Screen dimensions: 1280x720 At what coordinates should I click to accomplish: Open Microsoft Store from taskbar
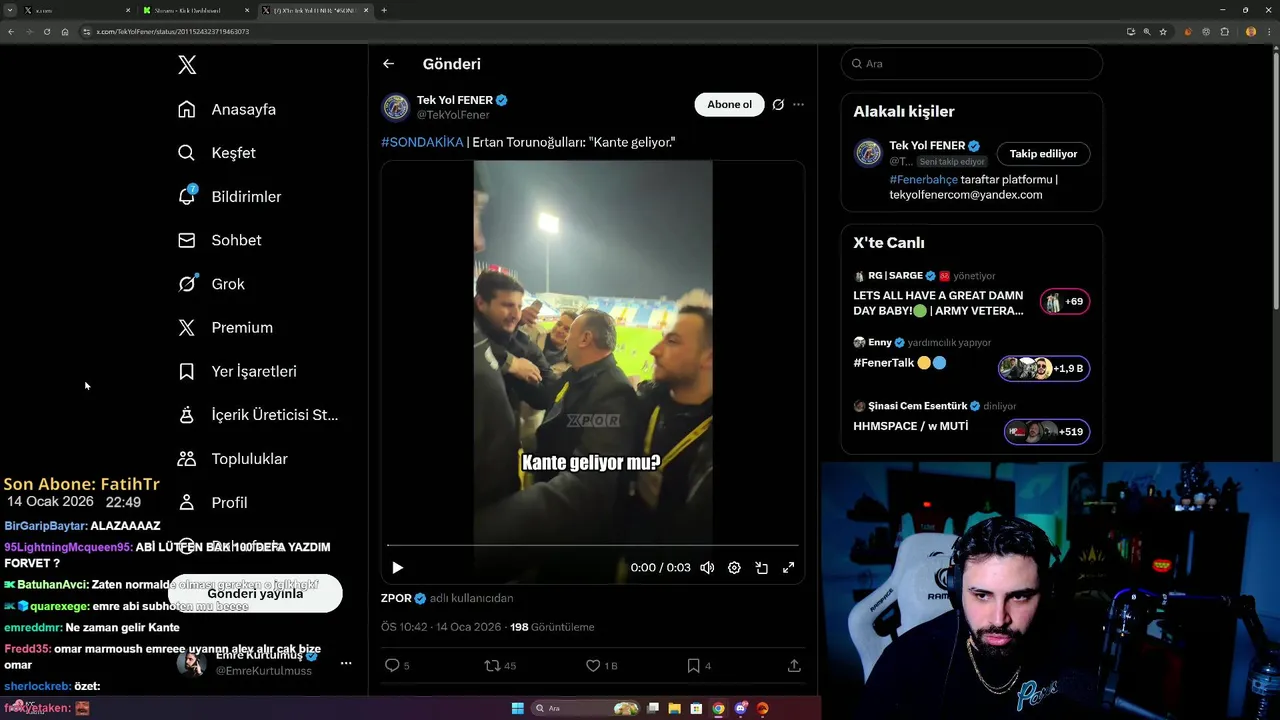pyautogui.click(x=696, y=708)
